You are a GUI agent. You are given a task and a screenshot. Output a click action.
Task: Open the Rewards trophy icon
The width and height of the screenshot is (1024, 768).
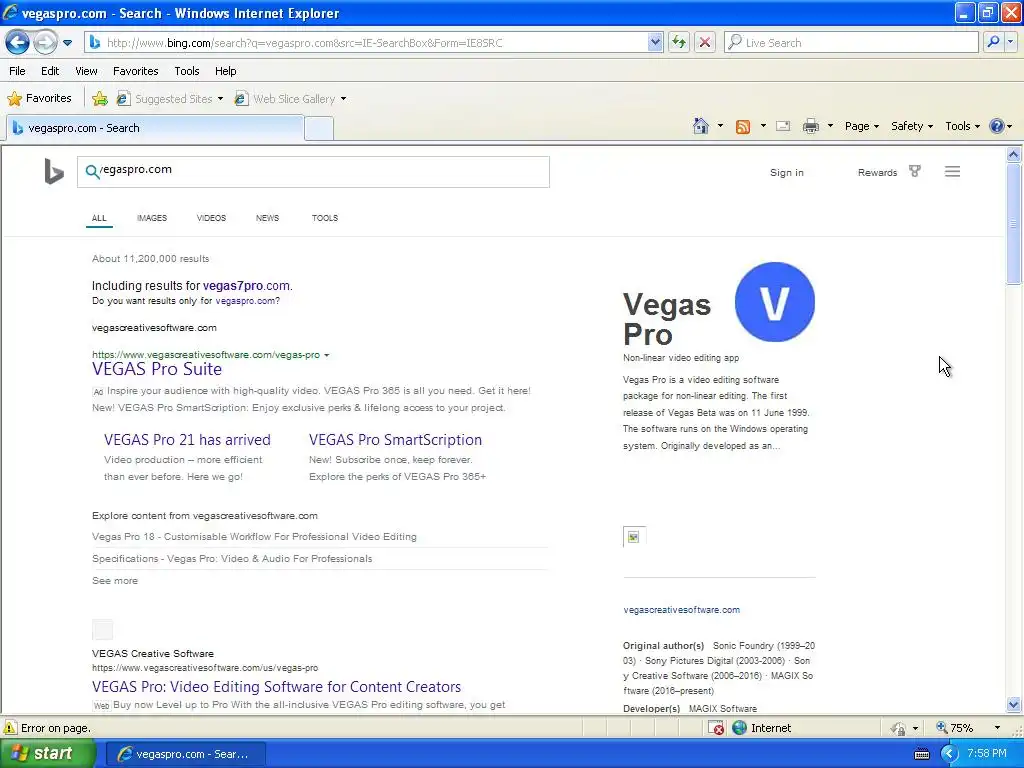coord(914,172)
